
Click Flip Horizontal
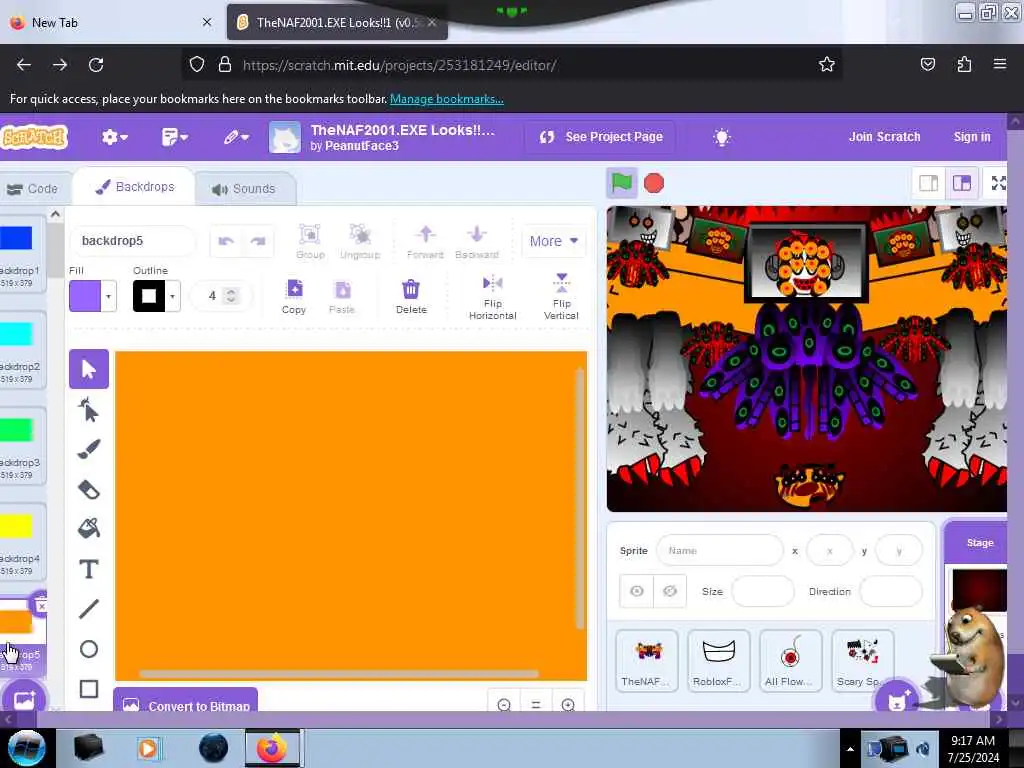[x=492, y=297]
